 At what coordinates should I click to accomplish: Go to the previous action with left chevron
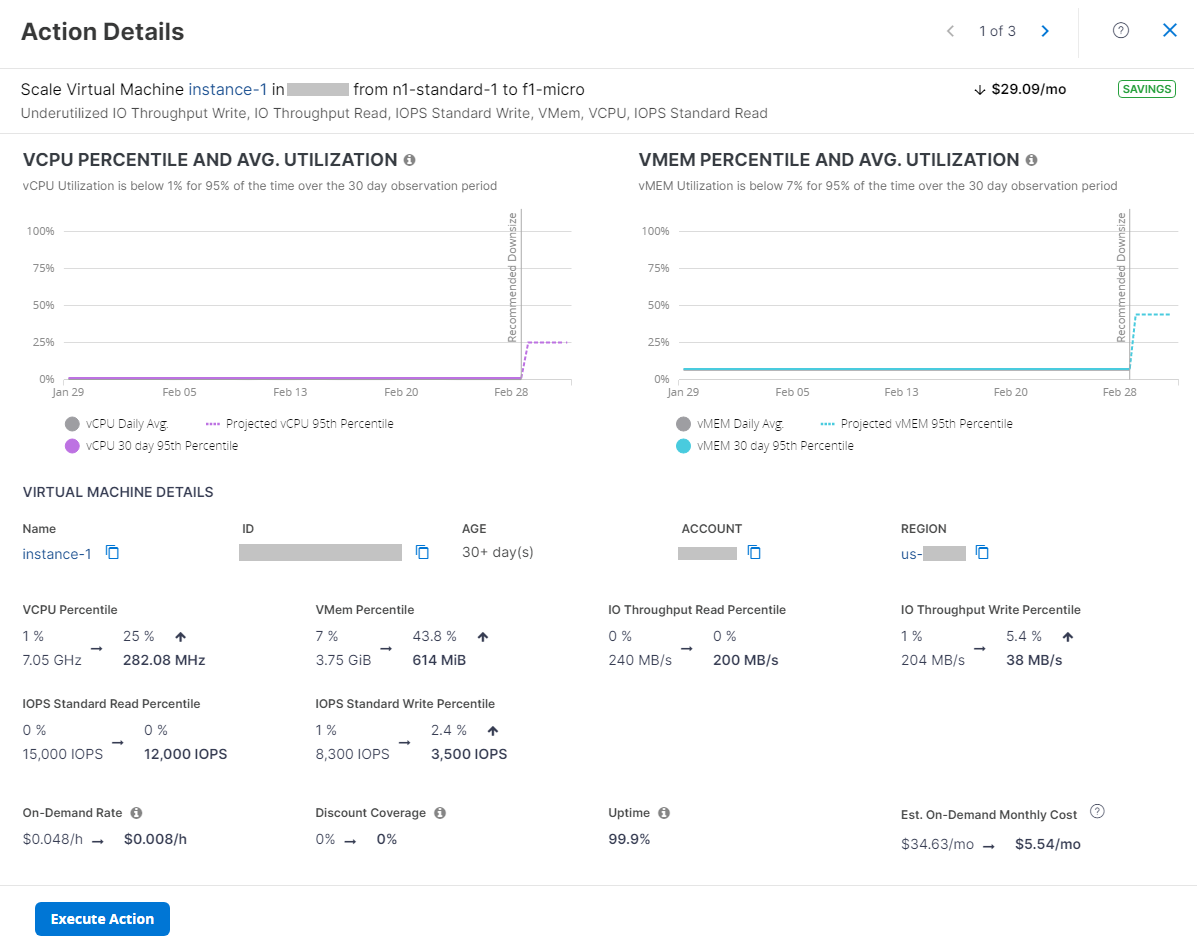coord(950,31)
